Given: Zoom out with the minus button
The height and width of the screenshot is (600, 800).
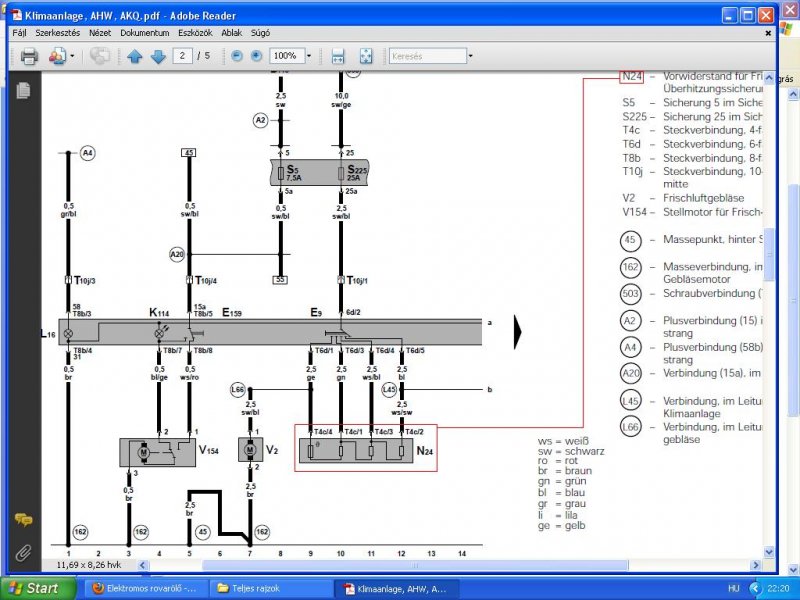Looking at the screenshot, I should point(237,56).
